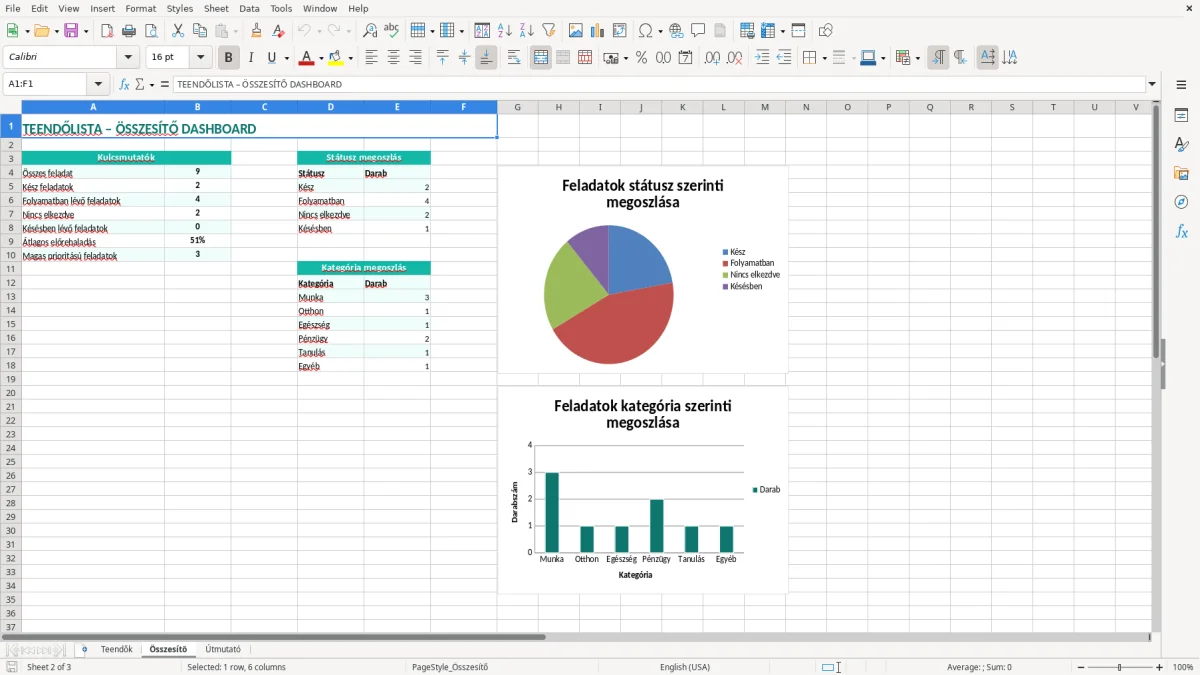
Task: Expand the Name Box dropdown
Action: [98, 85]
